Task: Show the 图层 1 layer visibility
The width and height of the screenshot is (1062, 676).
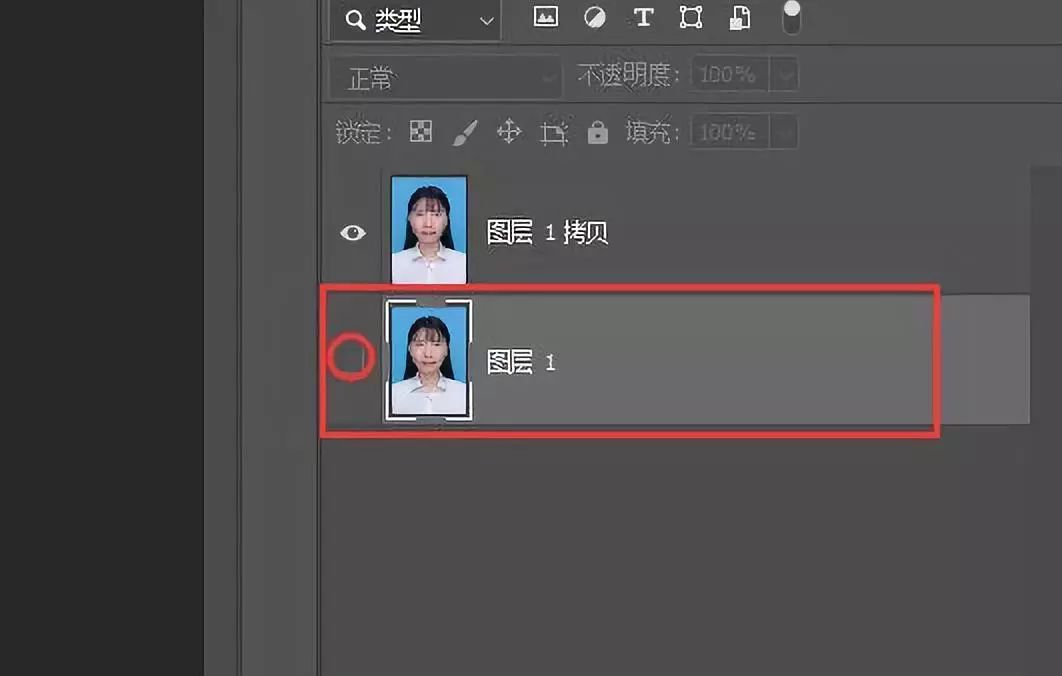Action: tap(351, 357)
